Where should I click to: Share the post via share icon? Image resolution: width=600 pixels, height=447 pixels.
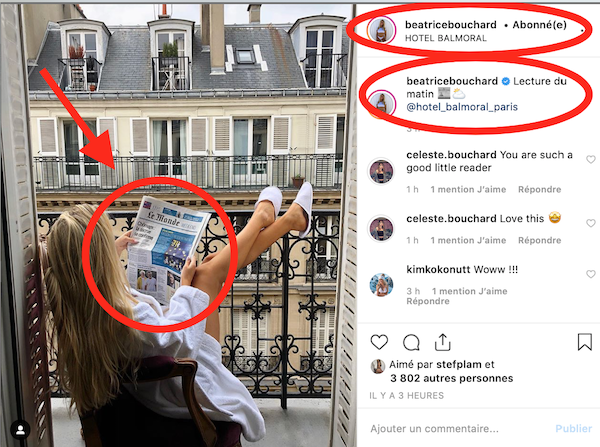coord(442,342)
